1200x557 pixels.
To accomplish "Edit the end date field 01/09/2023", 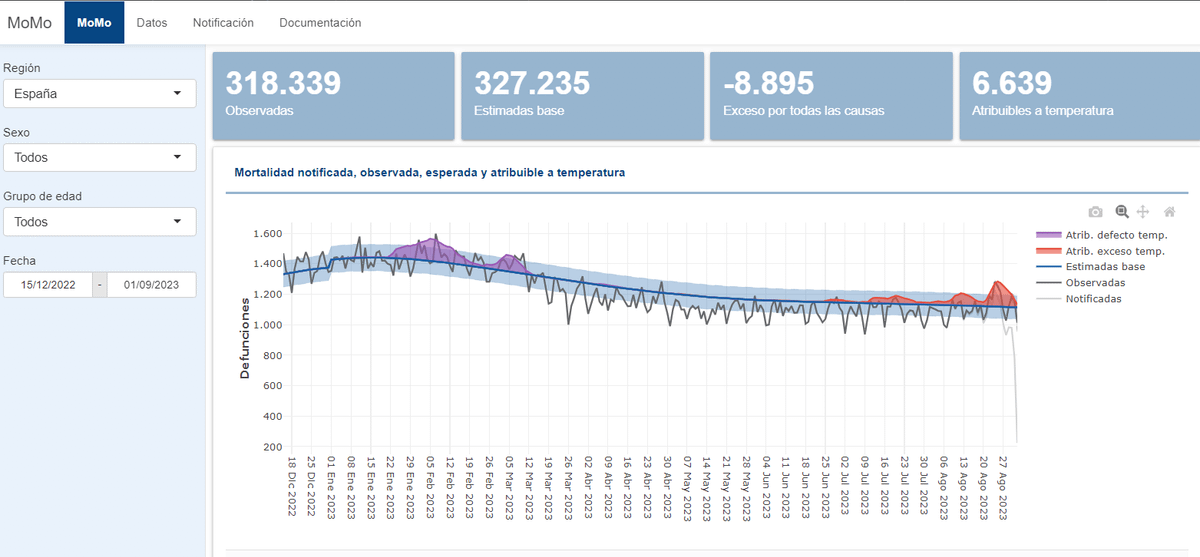I will click(x=151, y=285).
